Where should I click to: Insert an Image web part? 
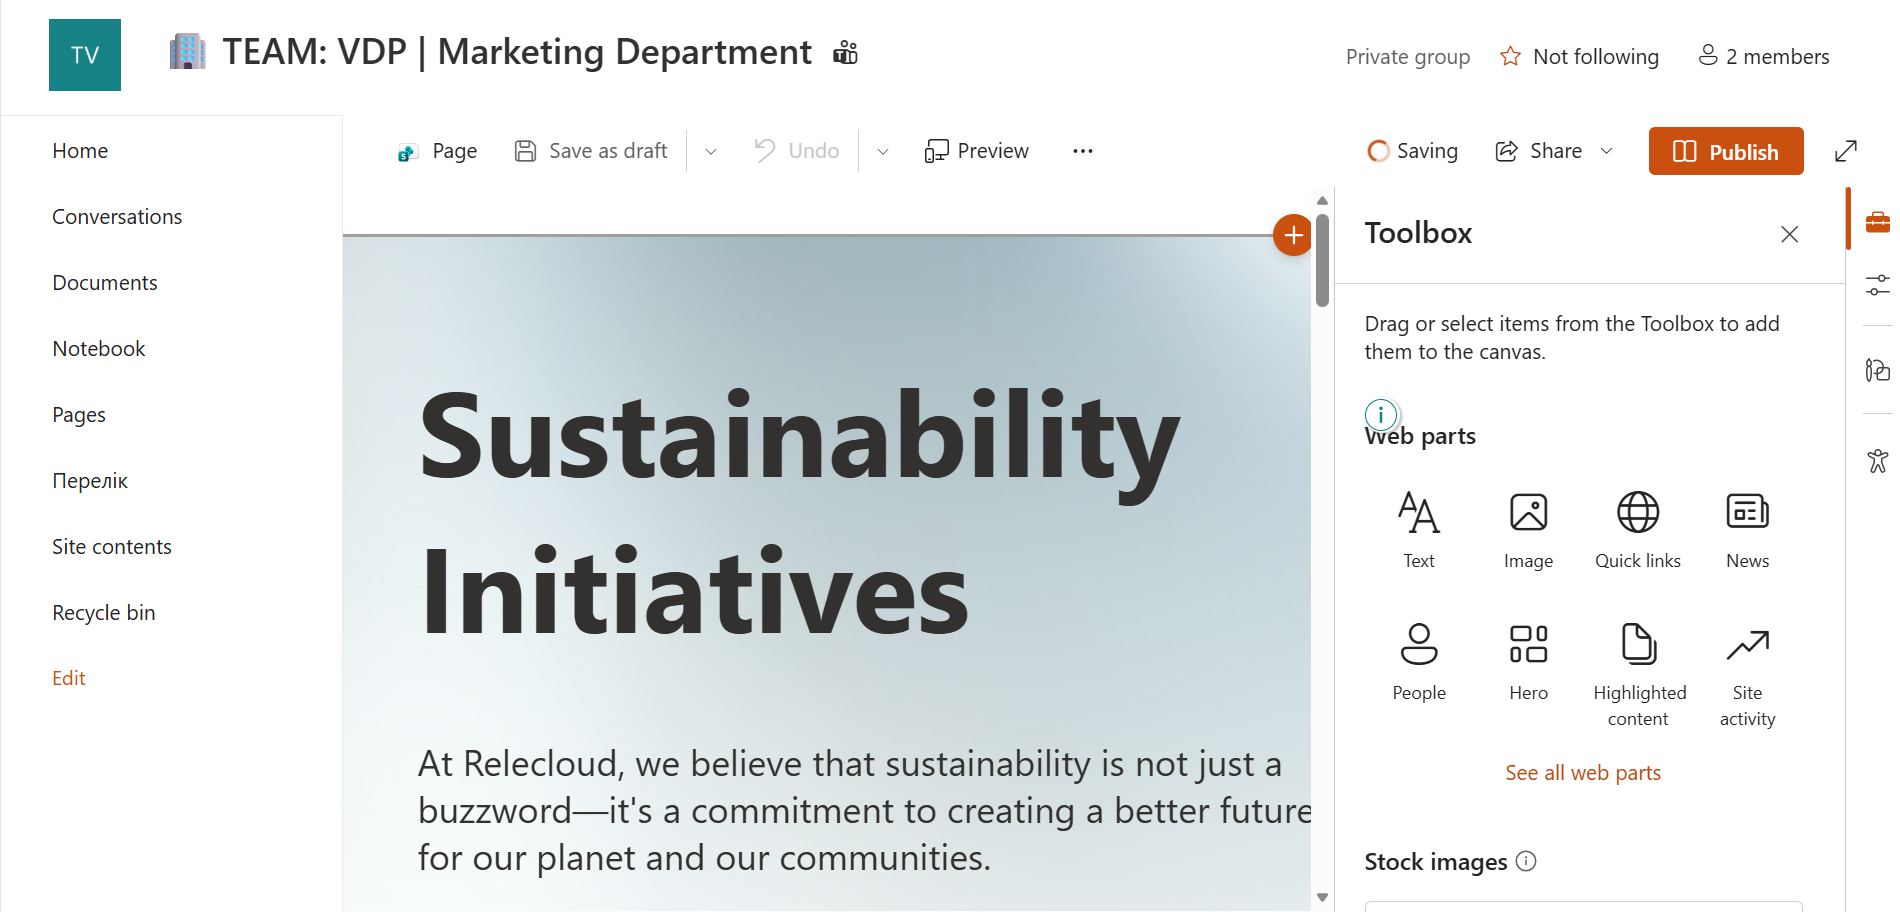[1528, 530]
